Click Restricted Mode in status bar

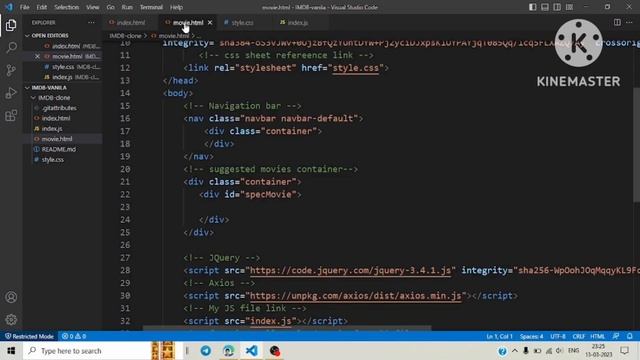(x=29, y=336)
